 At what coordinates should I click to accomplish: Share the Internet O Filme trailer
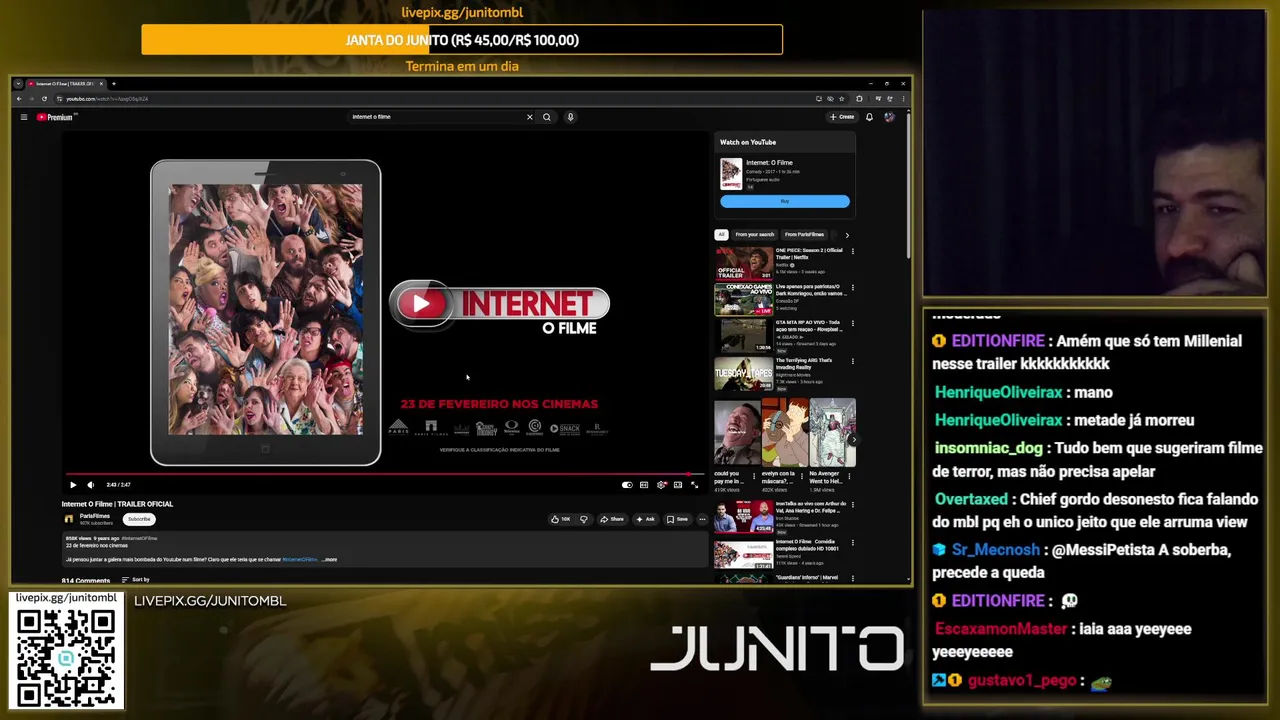click(x=612, y=519)
